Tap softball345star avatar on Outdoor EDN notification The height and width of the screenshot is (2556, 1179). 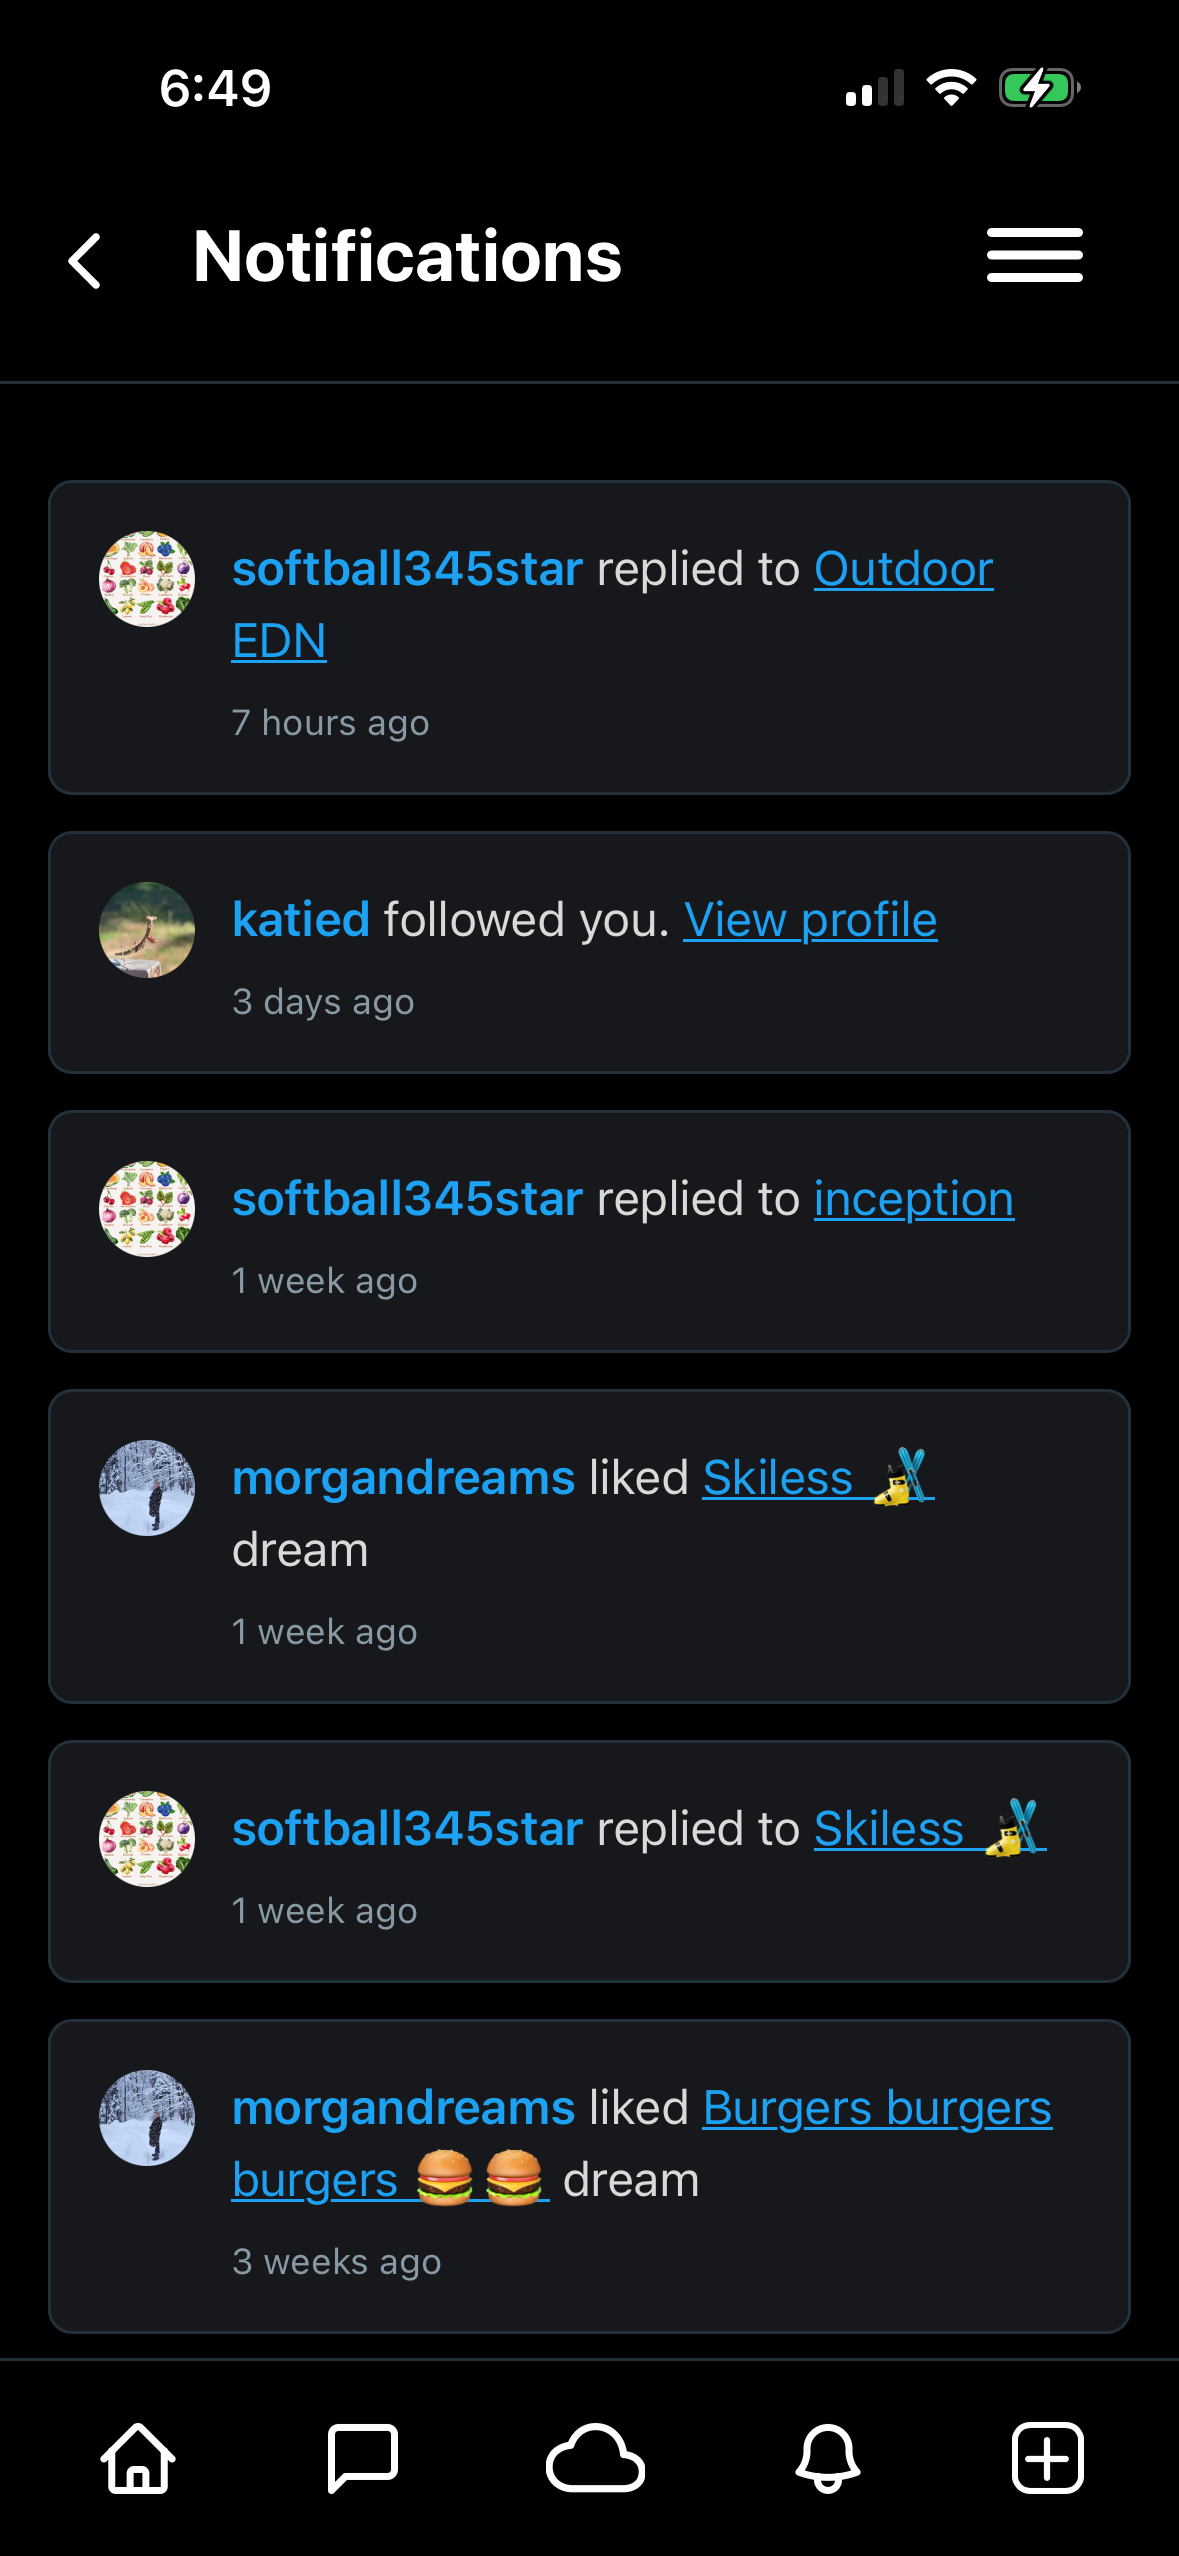click(147, 579)
